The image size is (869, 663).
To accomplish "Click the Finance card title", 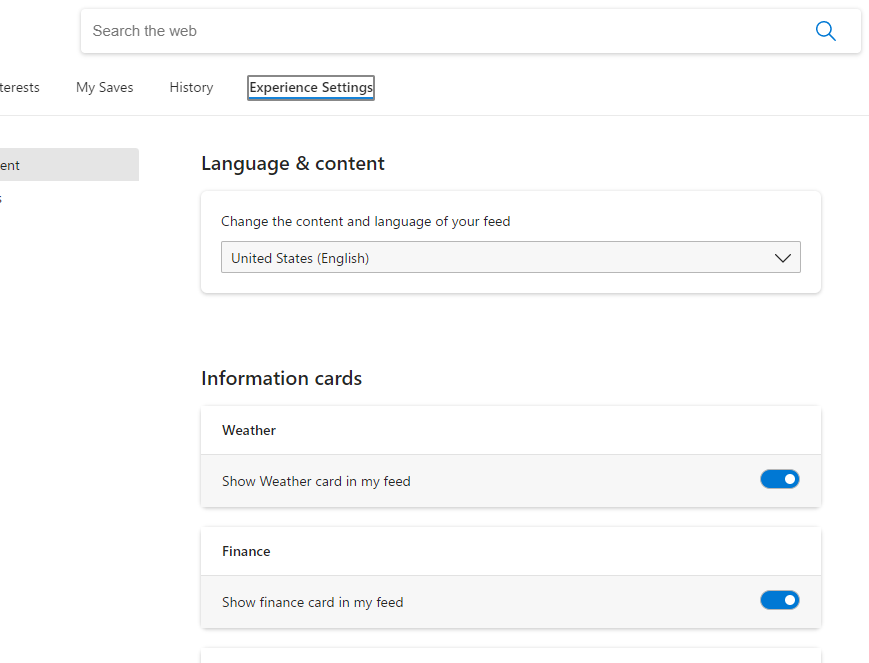I will 246,552.
